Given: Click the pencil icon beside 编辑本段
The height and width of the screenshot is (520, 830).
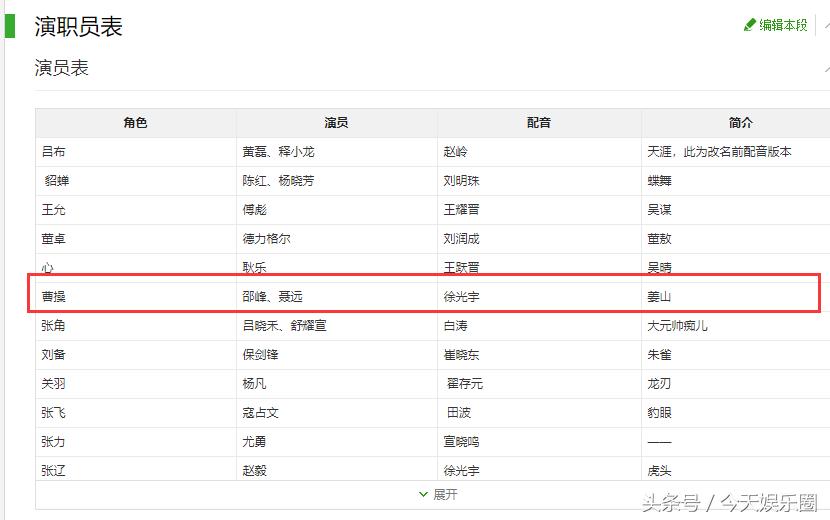Looking at the screenshot, I should (x=750, y=25).
